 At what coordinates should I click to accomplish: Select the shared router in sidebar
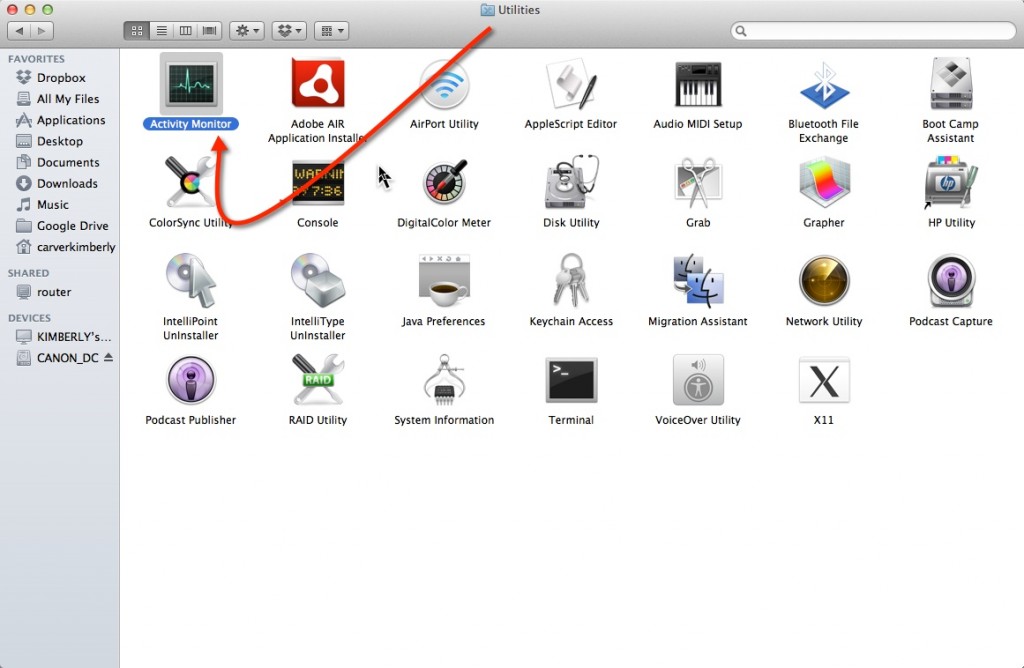pos(59,292)
